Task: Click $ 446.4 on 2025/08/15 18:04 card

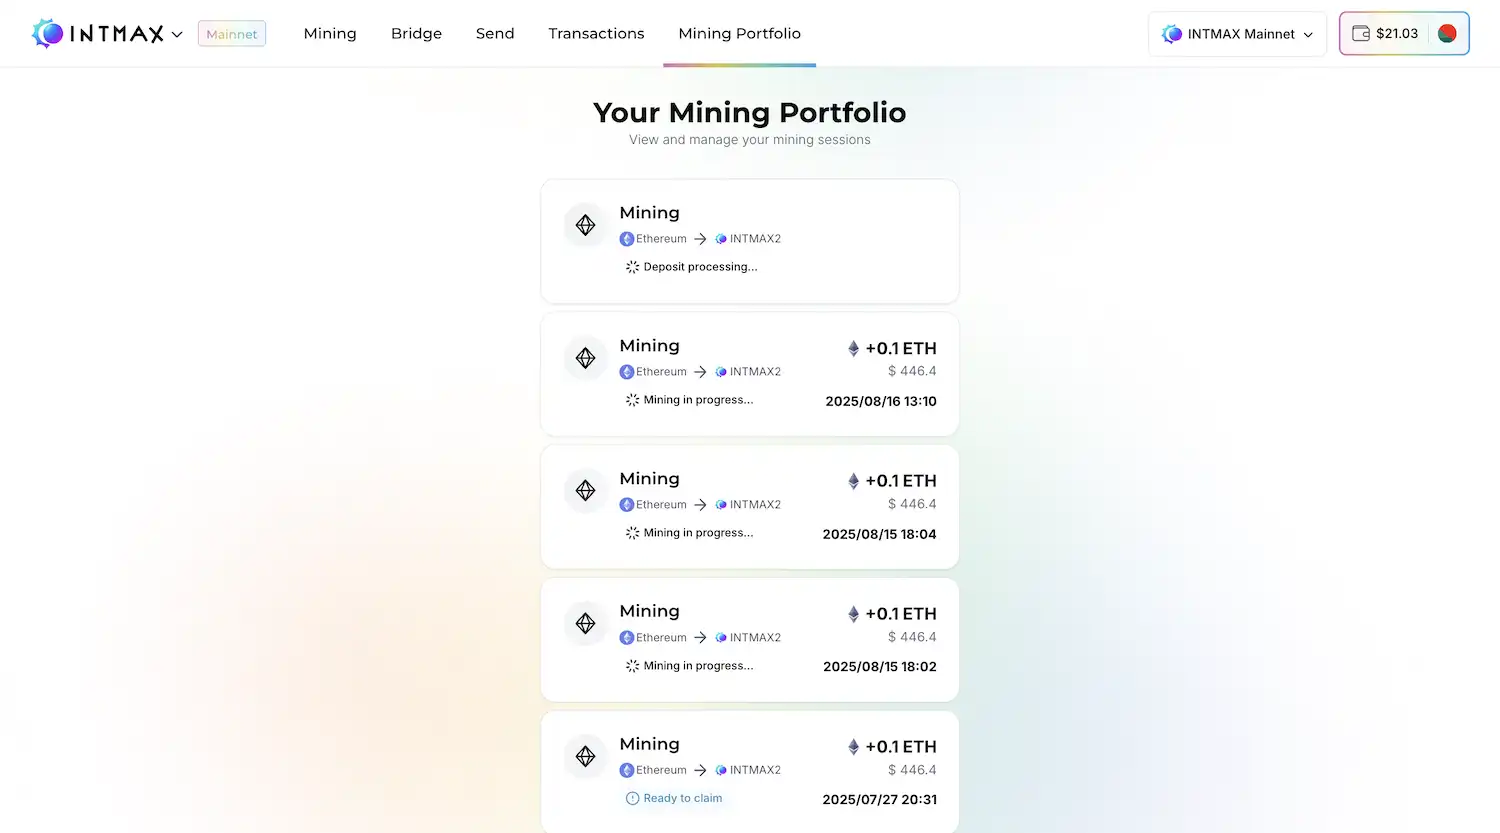Action: (x=912, y=504)
